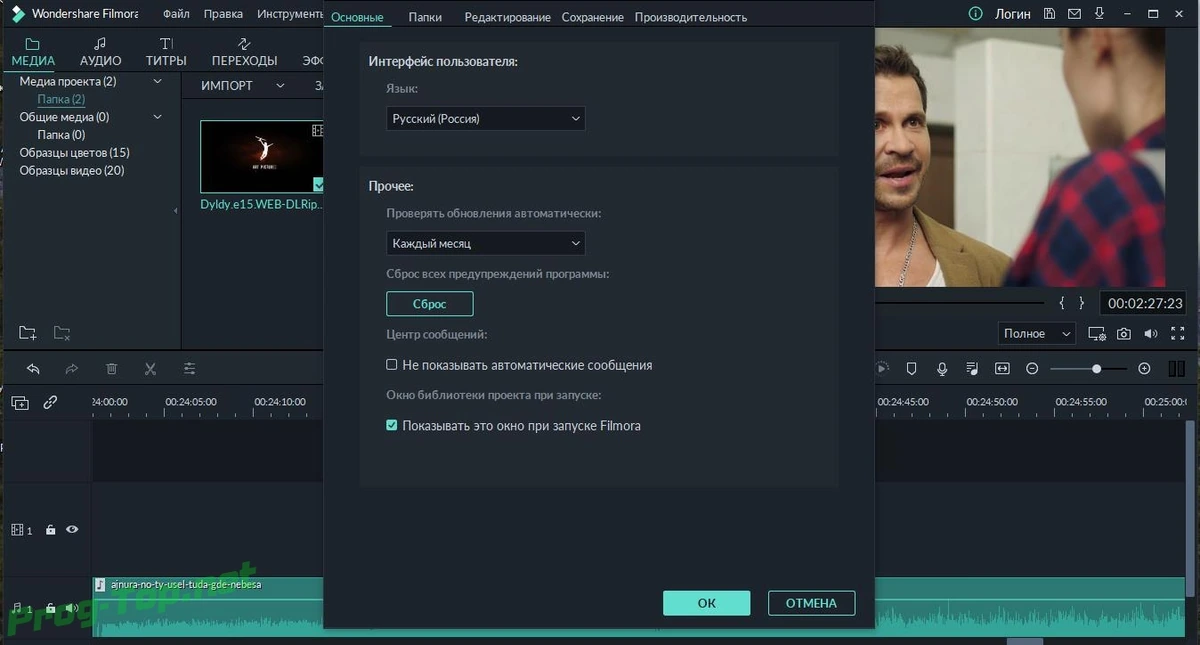Click the redo arrow icon
1200x645 pixels.
click(x=72, y=368)
